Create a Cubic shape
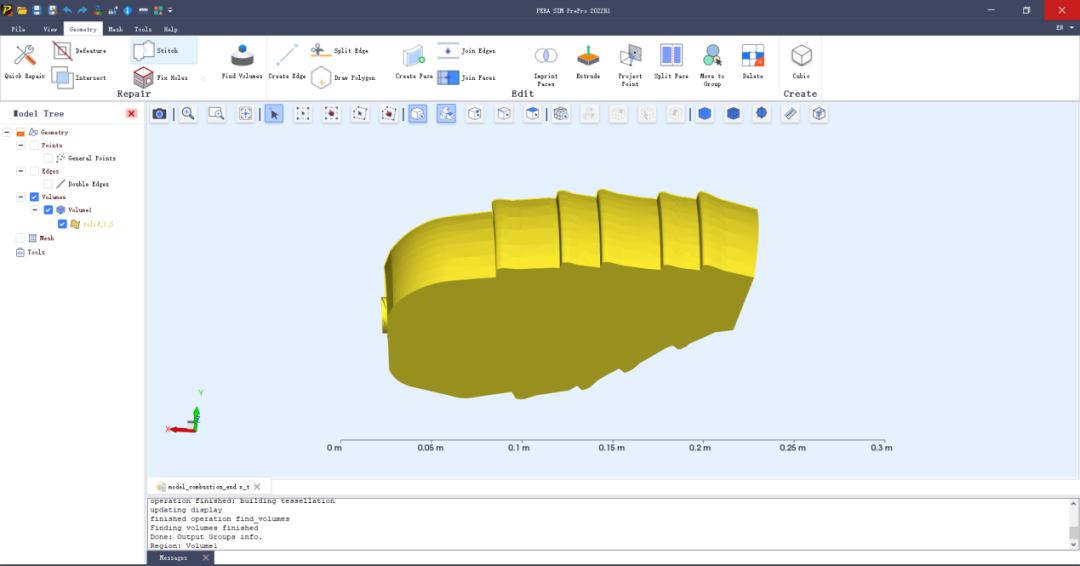This screenshot has width=1080, height=566. click(801, 62)
